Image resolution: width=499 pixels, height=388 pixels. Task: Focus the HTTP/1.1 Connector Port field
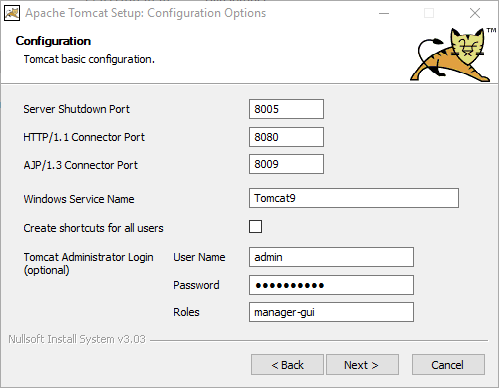tap(286, 137)
